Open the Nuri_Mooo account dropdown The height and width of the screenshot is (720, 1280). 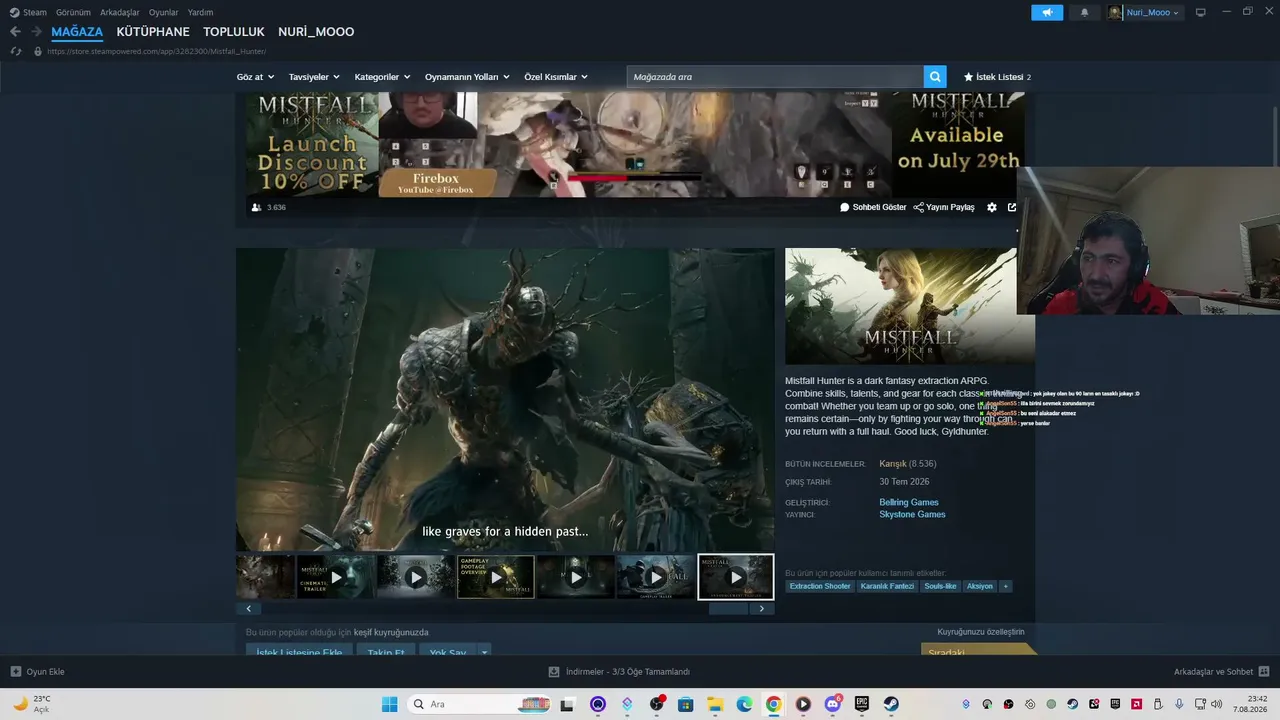coord(1152,12)
